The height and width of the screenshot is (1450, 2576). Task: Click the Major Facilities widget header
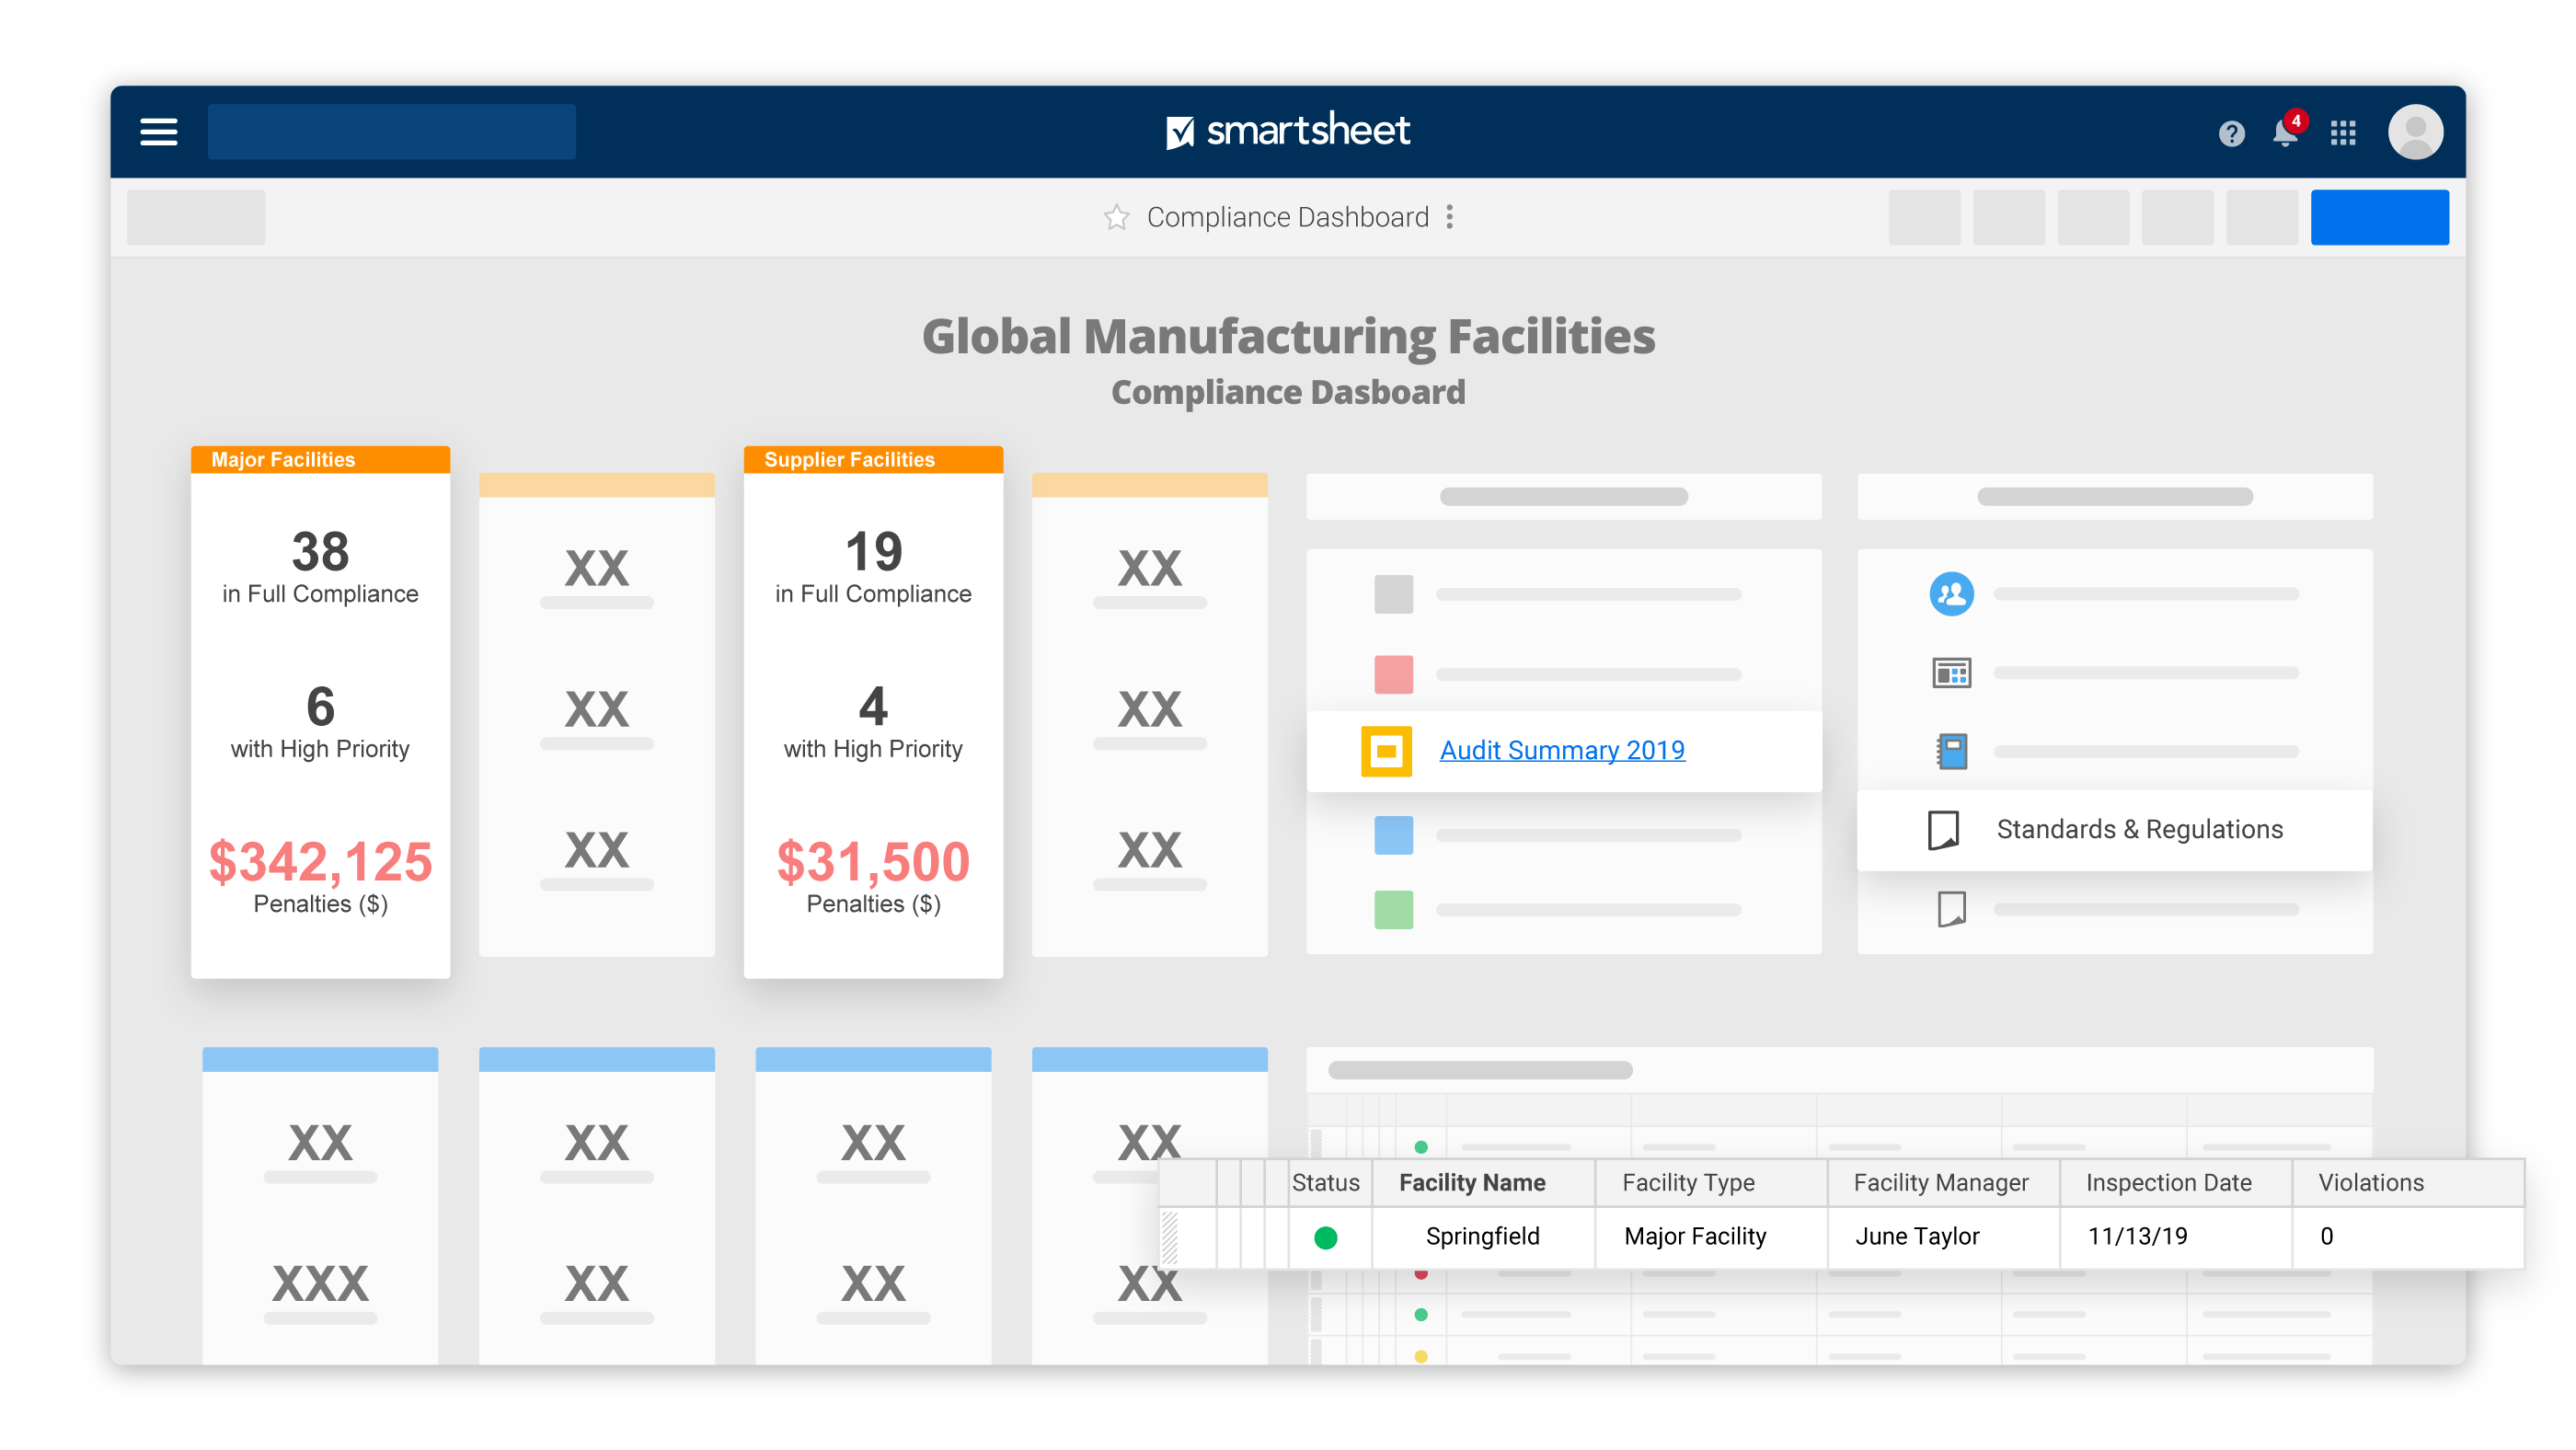pos(320,460)
